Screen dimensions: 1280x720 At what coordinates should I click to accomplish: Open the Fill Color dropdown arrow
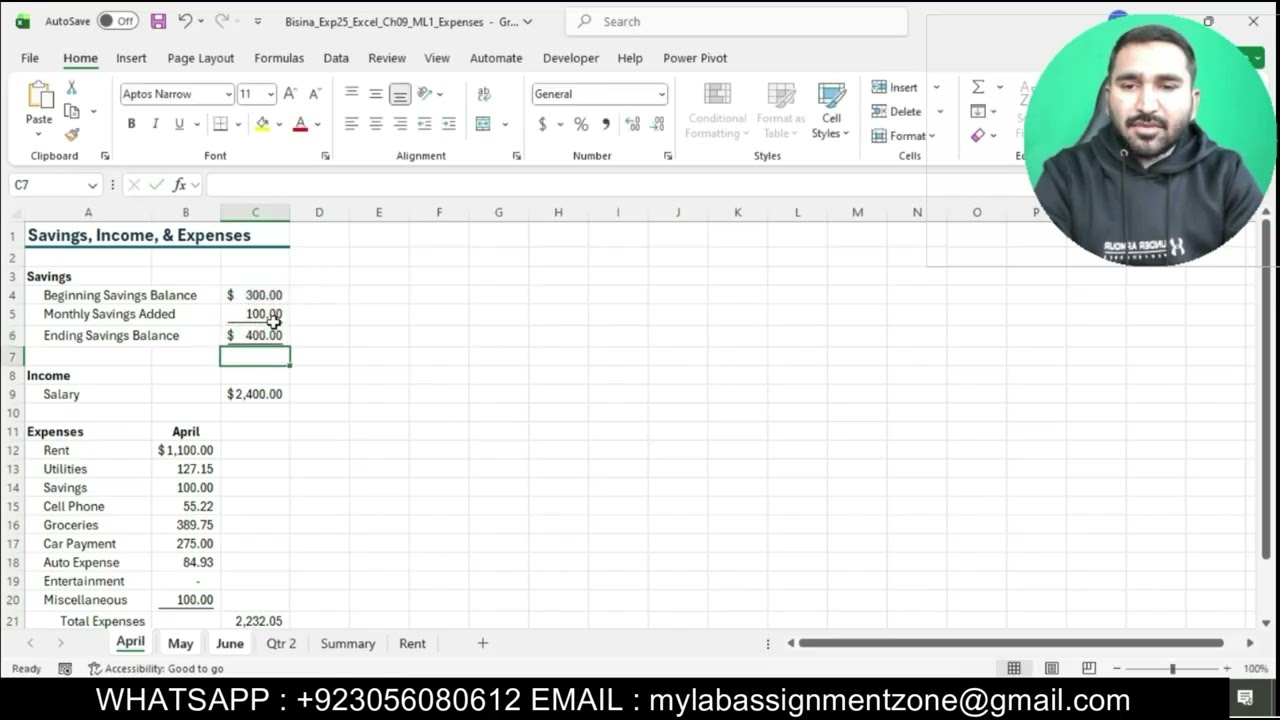279,124
